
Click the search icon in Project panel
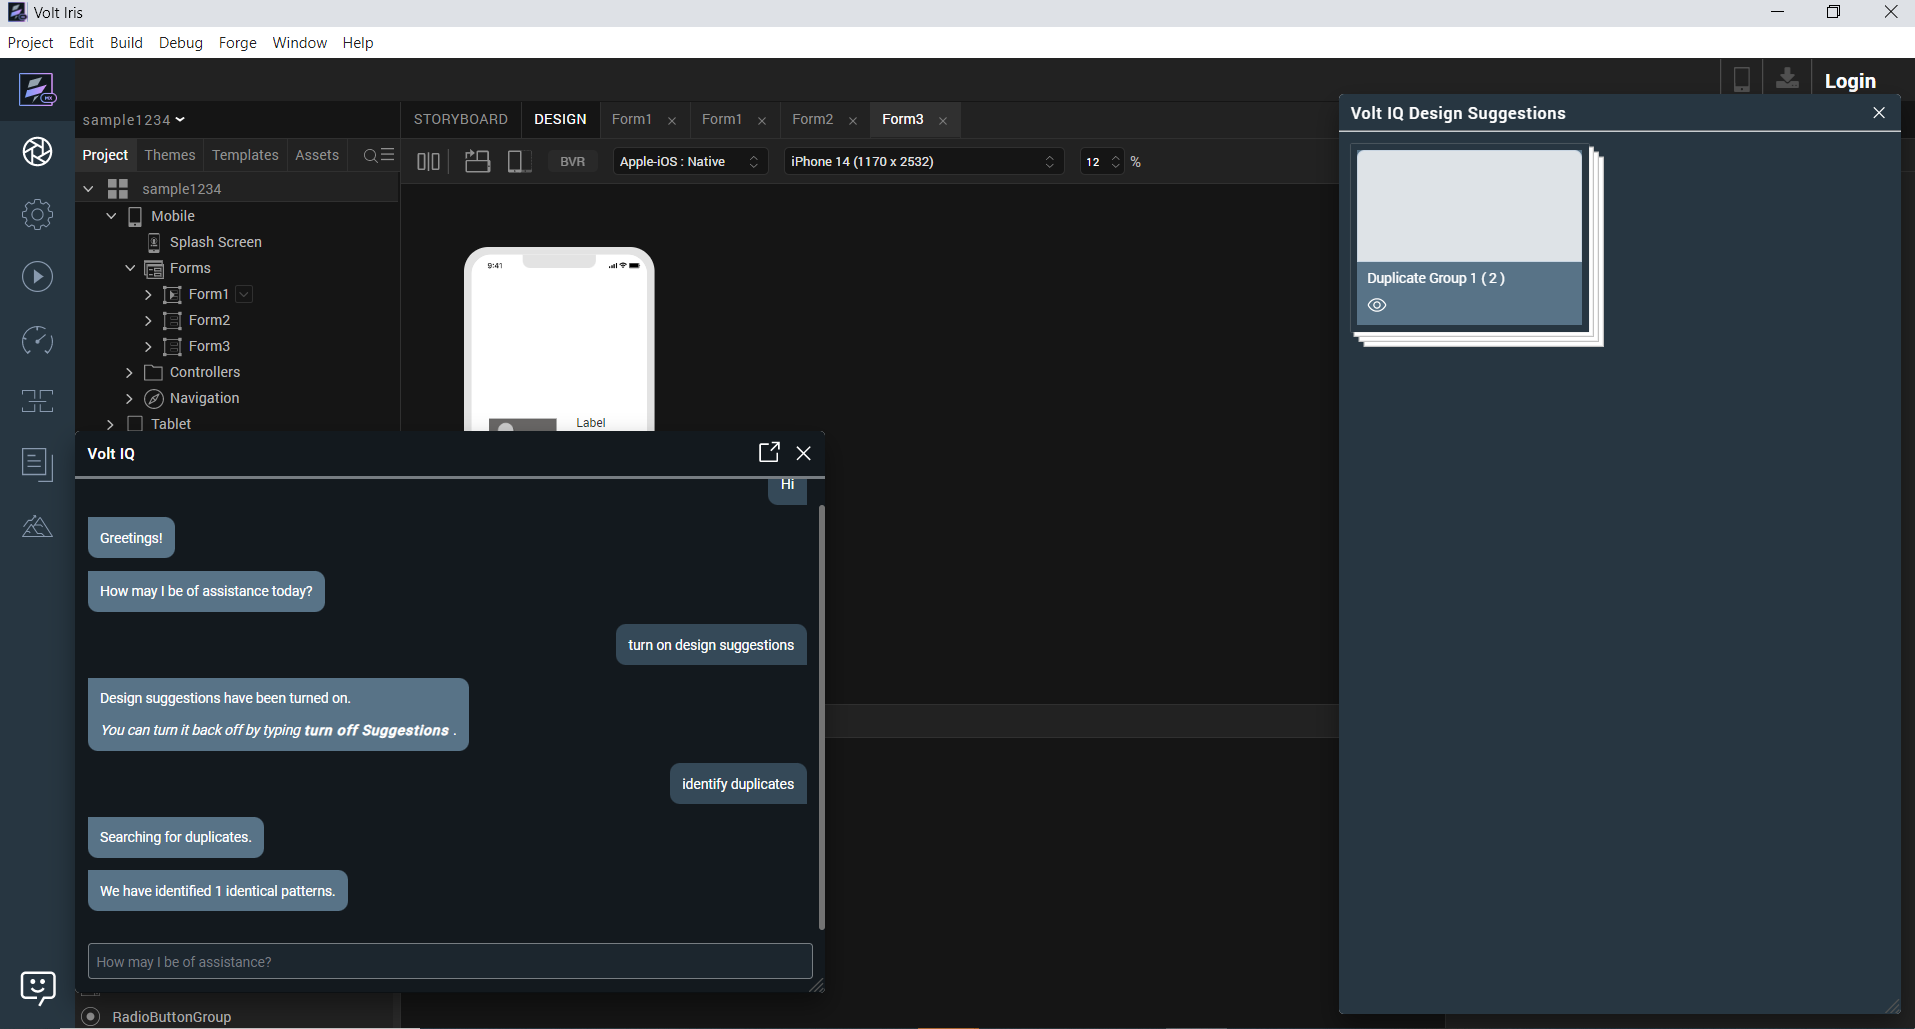tap(371, 156)
